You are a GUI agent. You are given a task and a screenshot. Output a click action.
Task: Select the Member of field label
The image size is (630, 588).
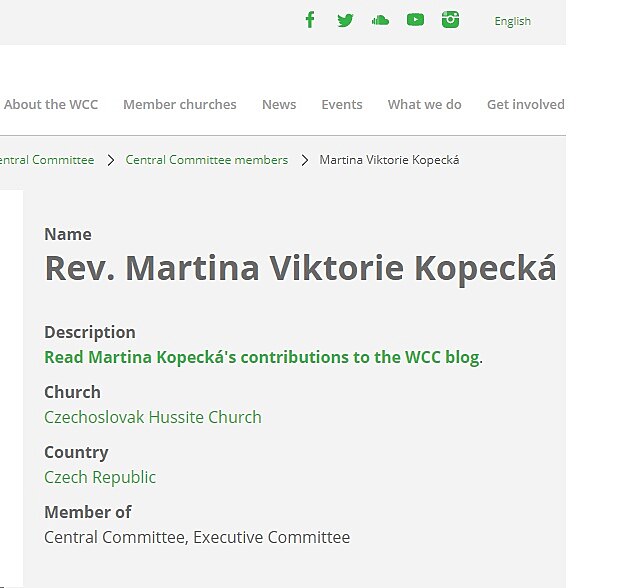88,512
